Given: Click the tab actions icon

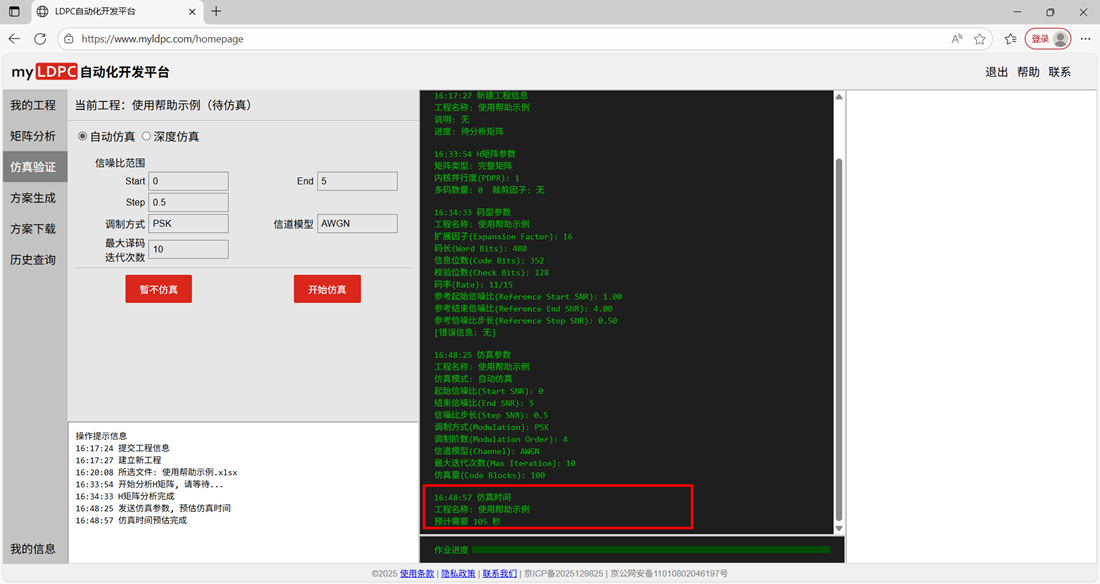Looking at the screenshot, I should click(14, 12).
